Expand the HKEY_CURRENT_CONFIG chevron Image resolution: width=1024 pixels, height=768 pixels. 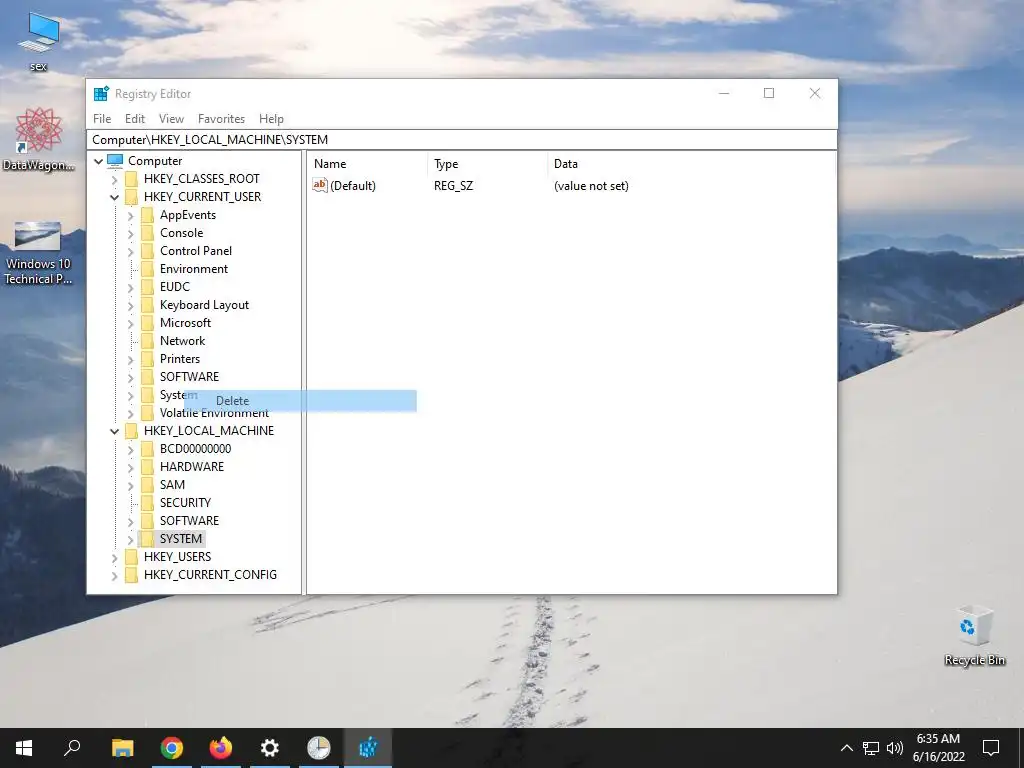click(114, 575)
